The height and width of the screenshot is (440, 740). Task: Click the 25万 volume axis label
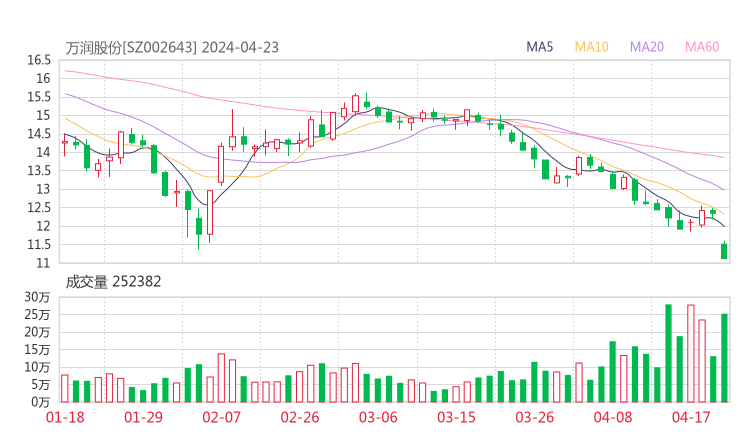pos(37,314)
